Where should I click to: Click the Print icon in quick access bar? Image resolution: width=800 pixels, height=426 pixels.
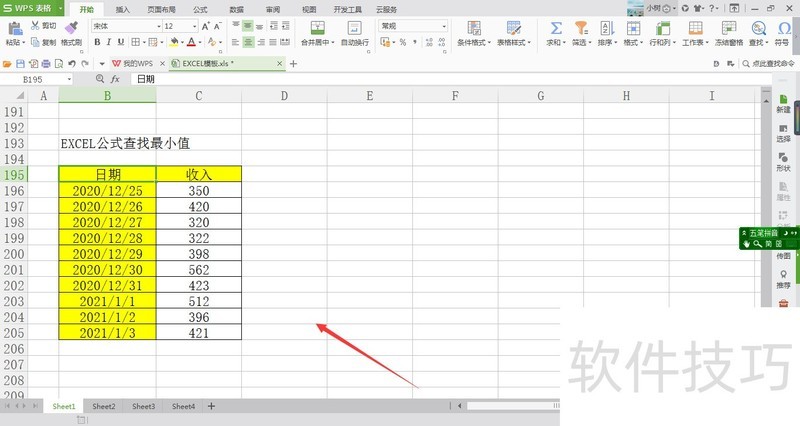[x=46, y=64]
